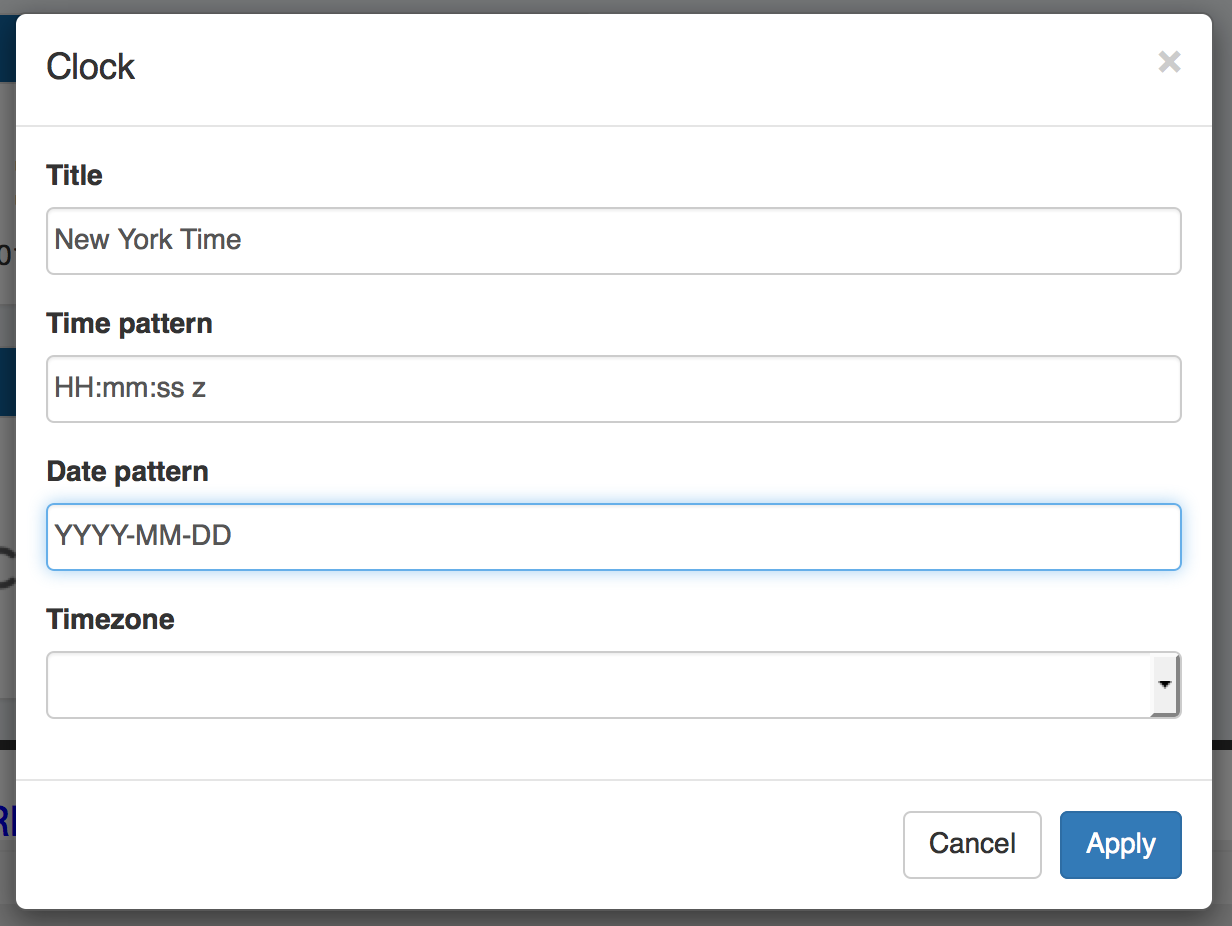Place cursor in the 'YYYY-MM-DD' text
The image size is (1232, 926).
click(143, 537)
